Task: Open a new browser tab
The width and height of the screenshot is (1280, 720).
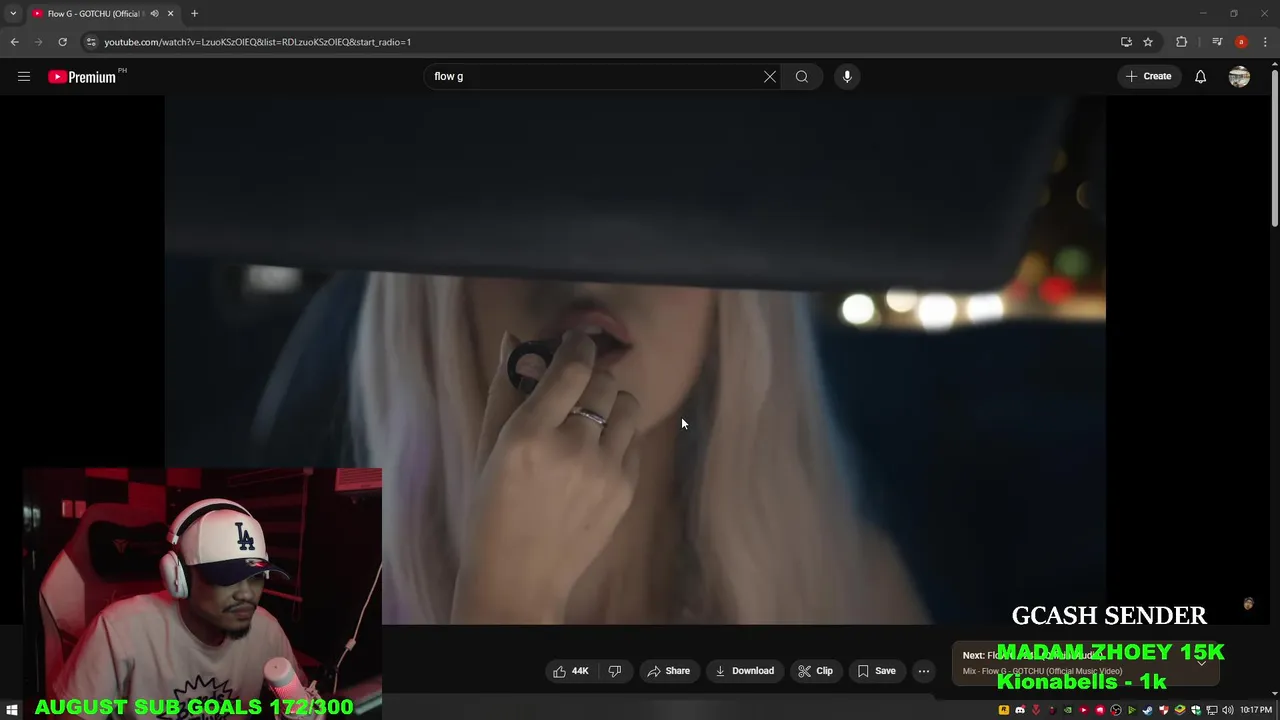Action: click(194, 13)
